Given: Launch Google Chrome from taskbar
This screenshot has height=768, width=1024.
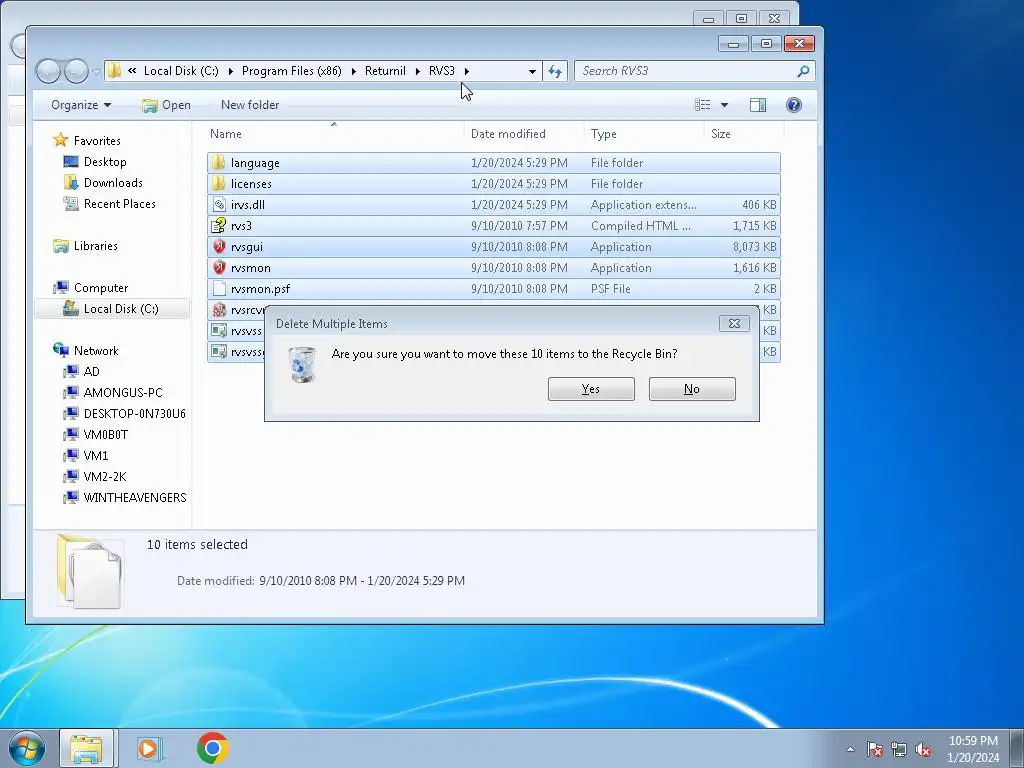Looking at the screenshot, I should click(x=212, y=748).
